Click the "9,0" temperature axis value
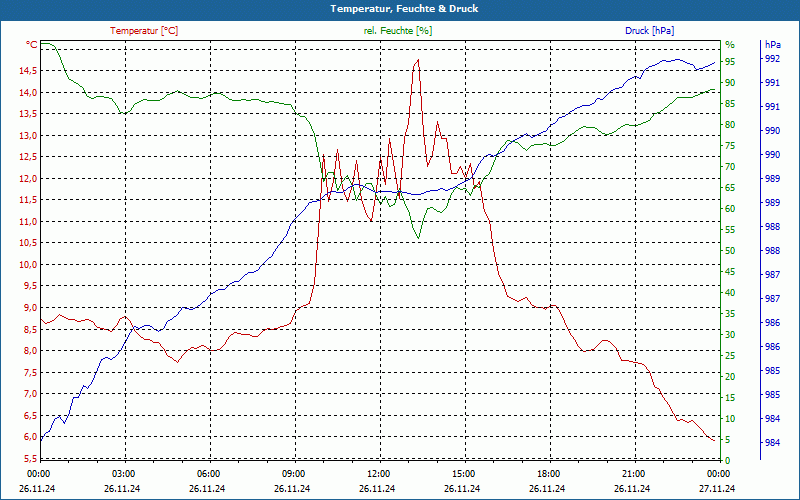 coord(30,308)
